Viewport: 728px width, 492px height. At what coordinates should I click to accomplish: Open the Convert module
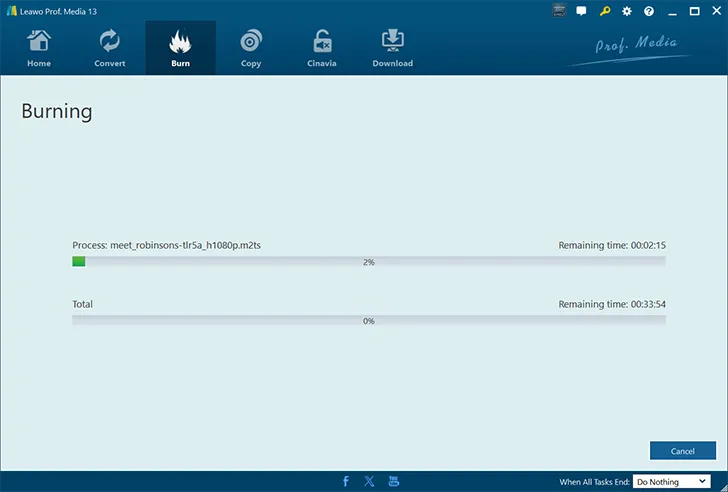coord(109,48)
